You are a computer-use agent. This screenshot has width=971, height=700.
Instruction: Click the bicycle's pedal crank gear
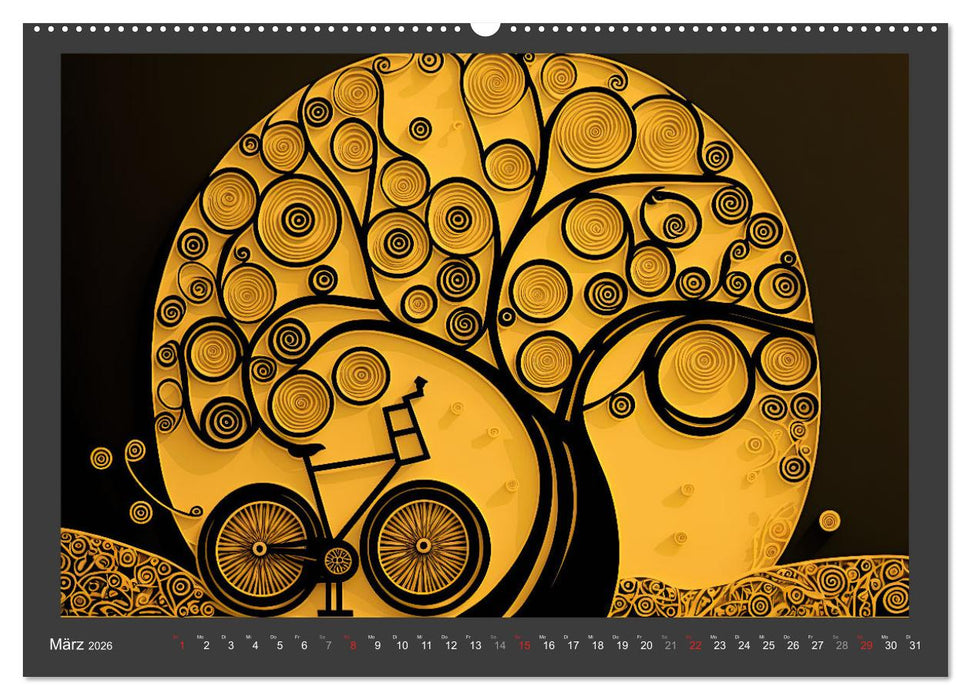click(x=340, y=560)
